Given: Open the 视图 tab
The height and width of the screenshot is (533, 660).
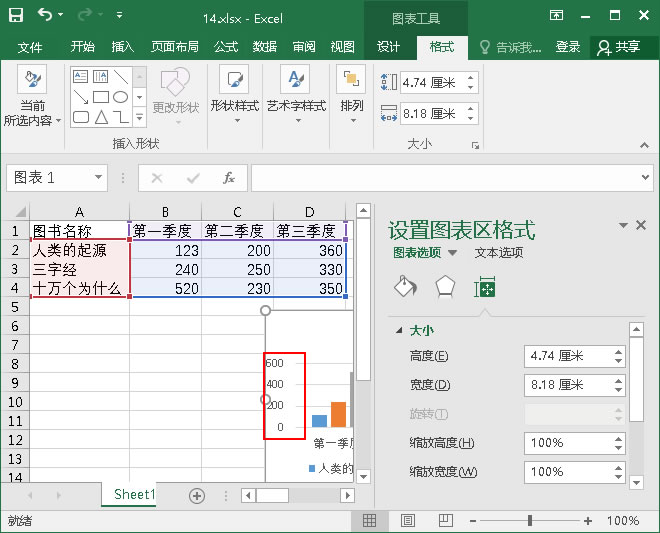Looking at the screenshot, I should pos(342,47).
